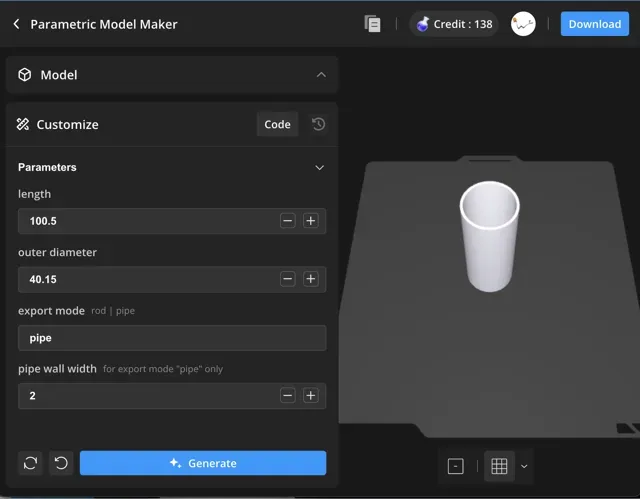Decrease the outer diameter value

point(288,279)
